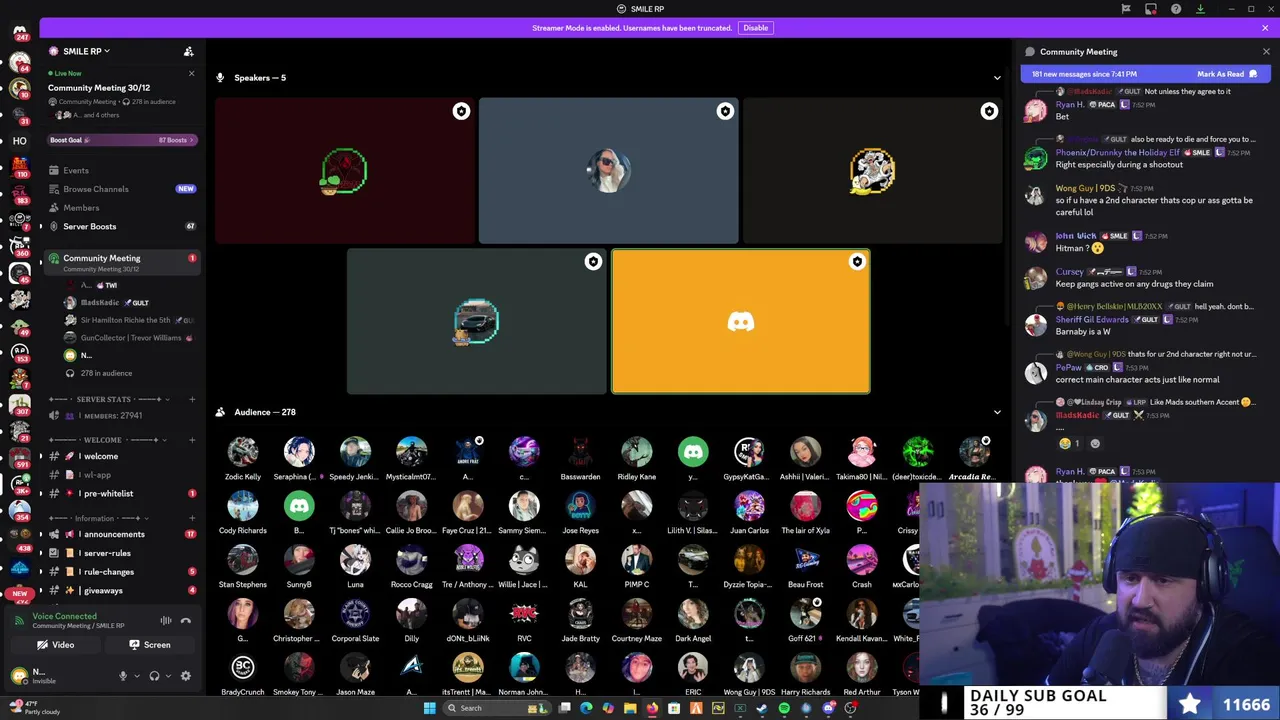Open voice noise suppression waveform icon
This screenshot has height=720, width=1280.
[166, 621]
